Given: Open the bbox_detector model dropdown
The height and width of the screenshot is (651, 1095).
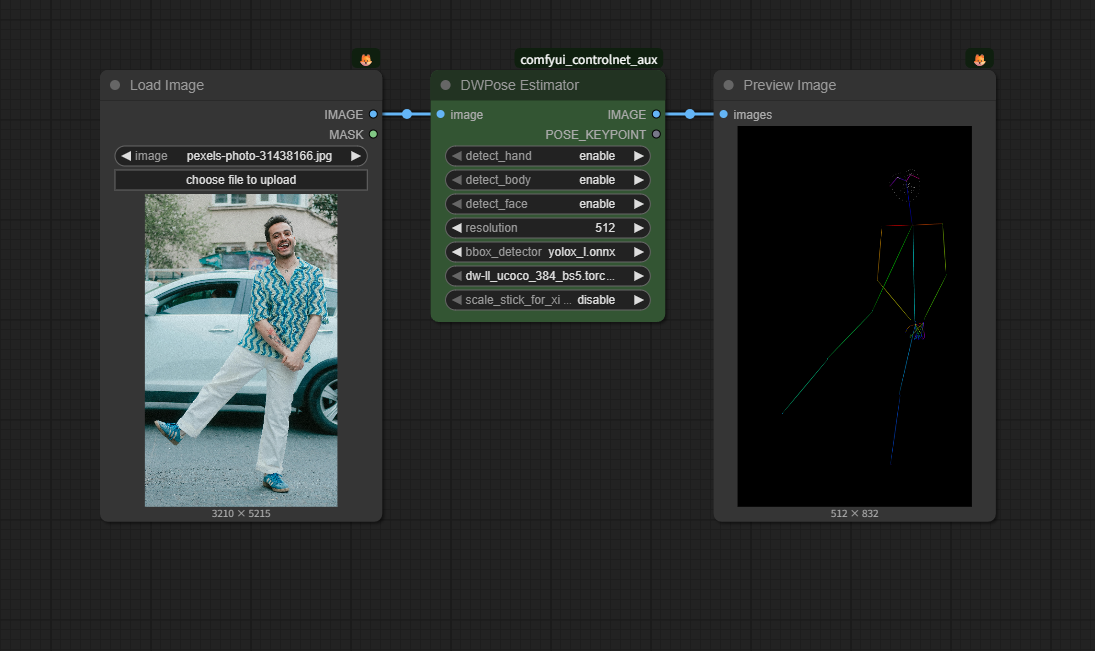Looking at the screenshot, I should 547,252.
